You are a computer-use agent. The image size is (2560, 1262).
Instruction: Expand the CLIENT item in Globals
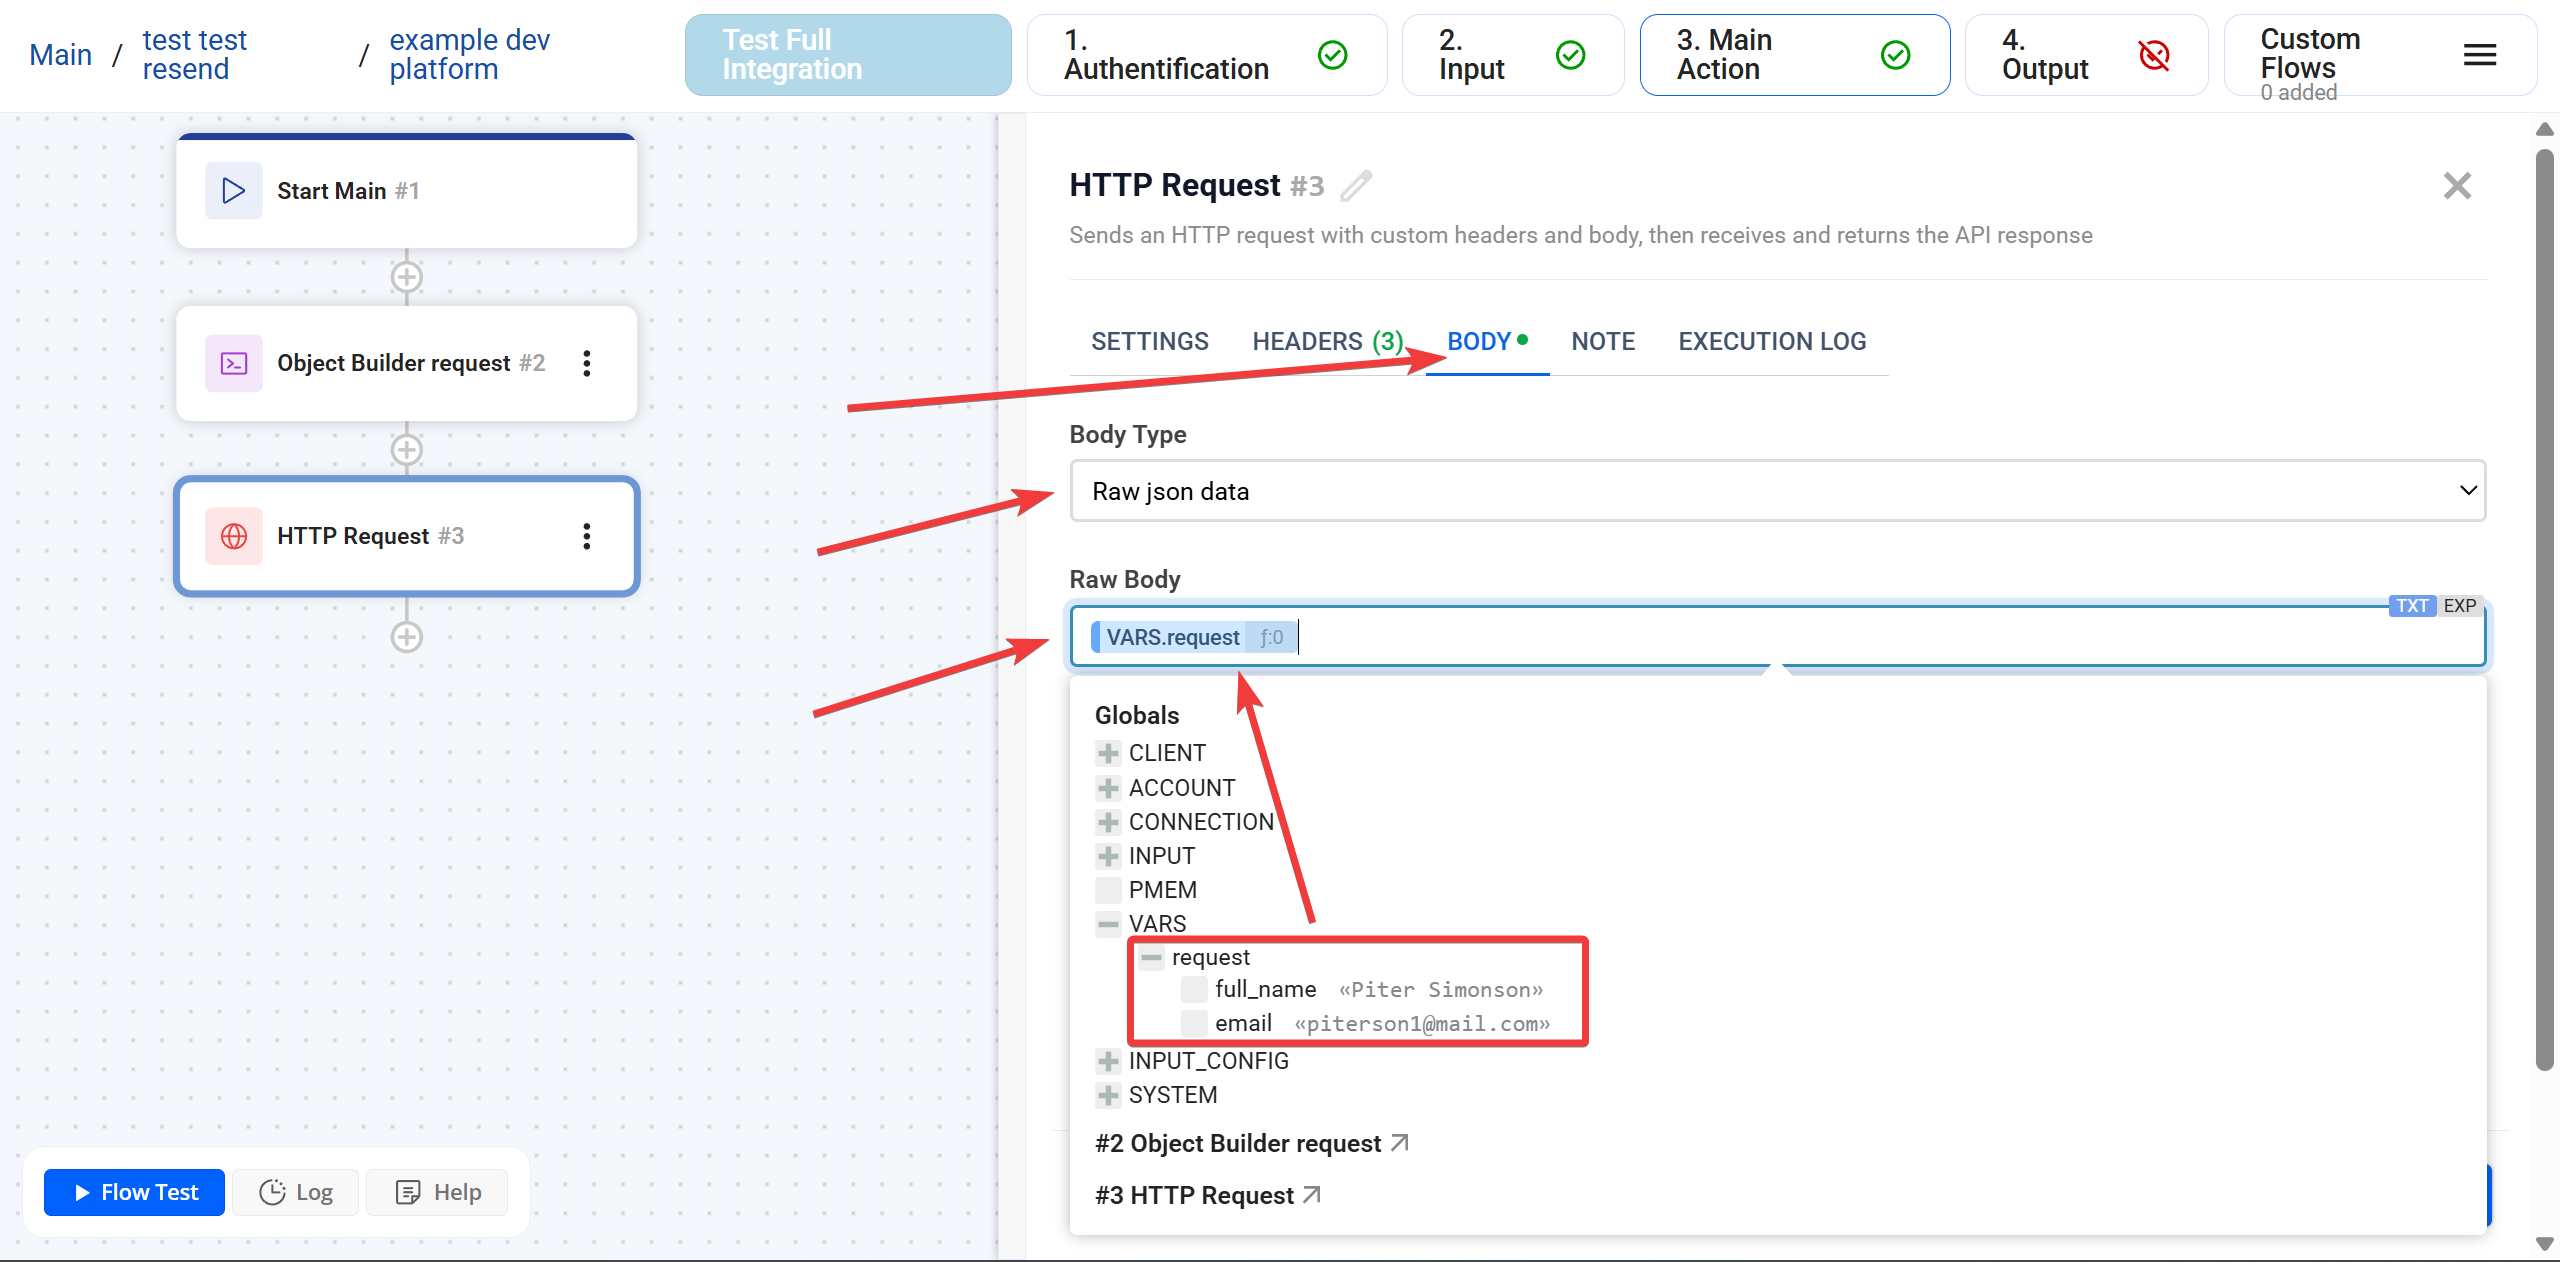(x=1107, y=753)
